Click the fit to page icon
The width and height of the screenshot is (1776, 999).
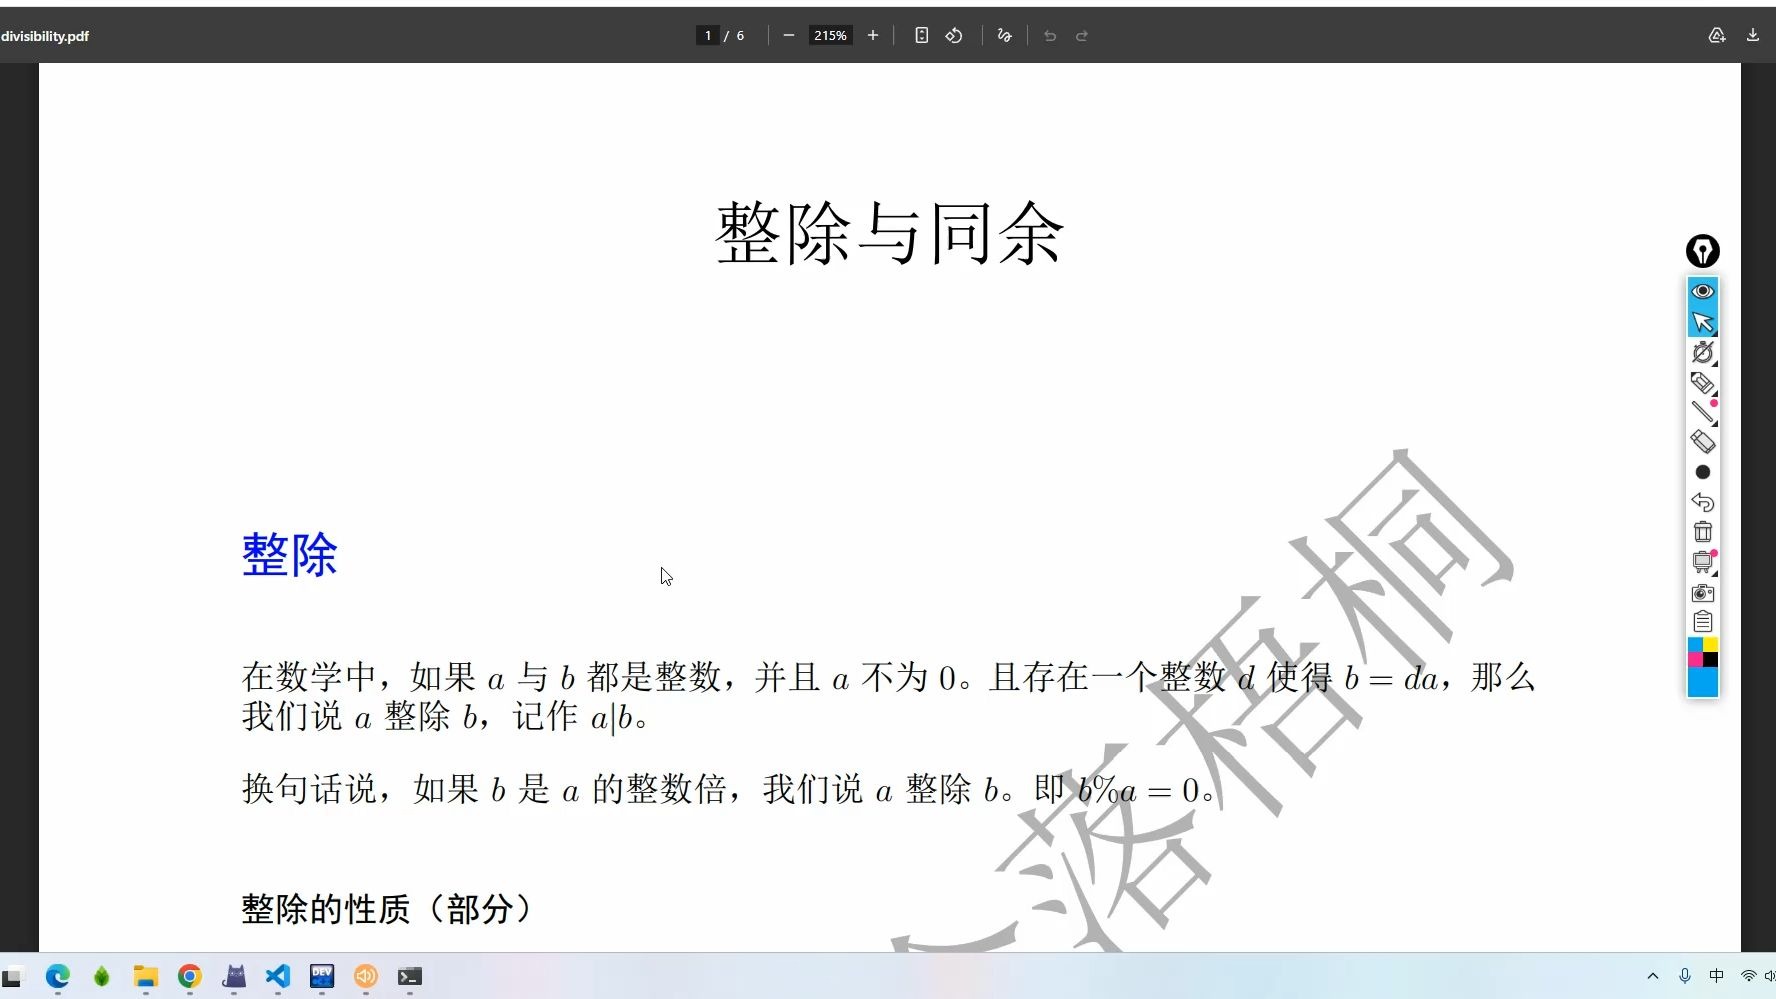[x=922, y=36]
